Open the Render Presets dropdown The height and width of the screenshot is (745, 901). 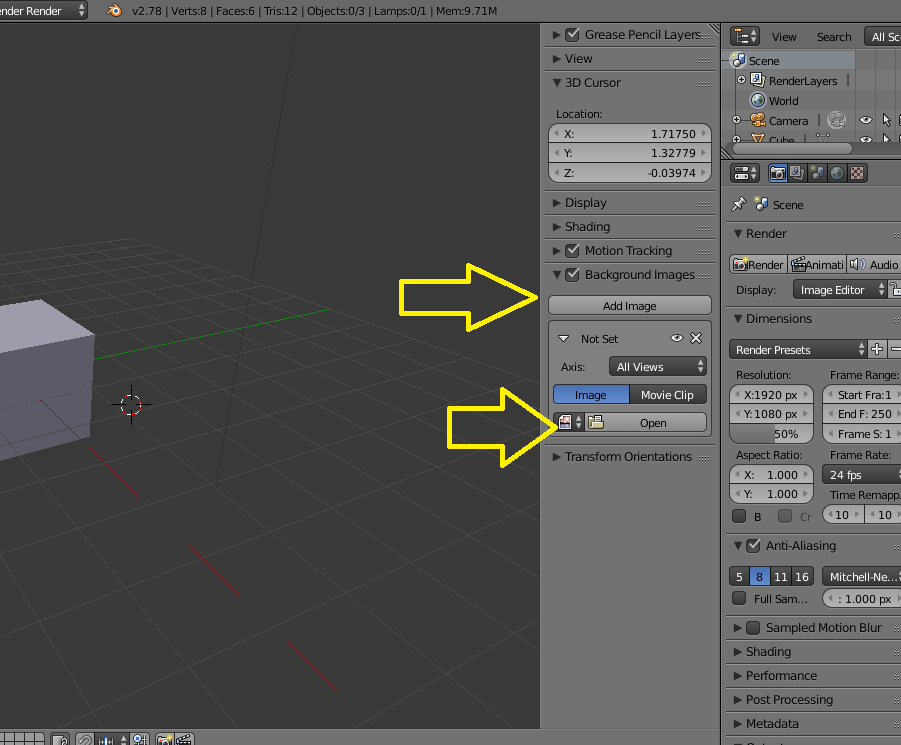coord(798,349)
